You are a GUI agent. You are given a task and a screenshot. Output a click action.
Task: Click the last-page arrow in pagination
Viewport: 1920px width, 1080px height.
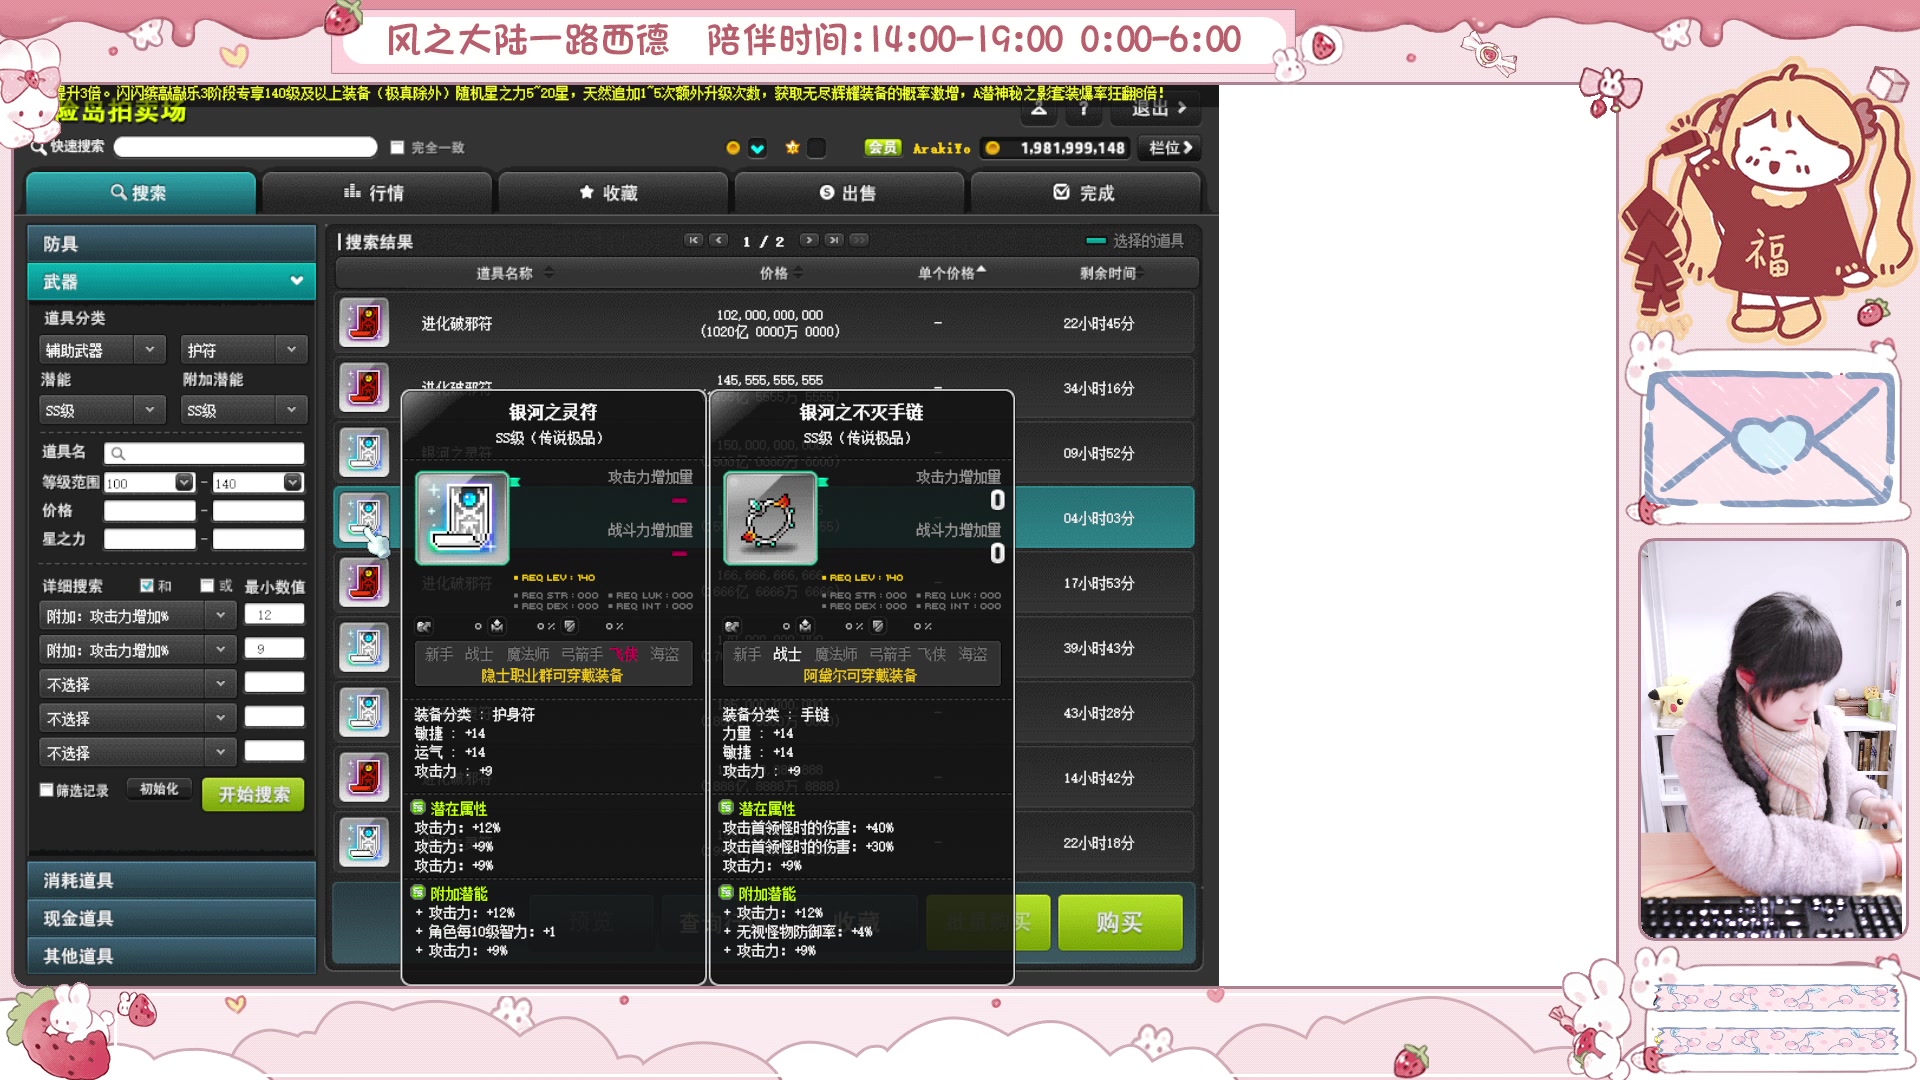(x=833, y=240)
